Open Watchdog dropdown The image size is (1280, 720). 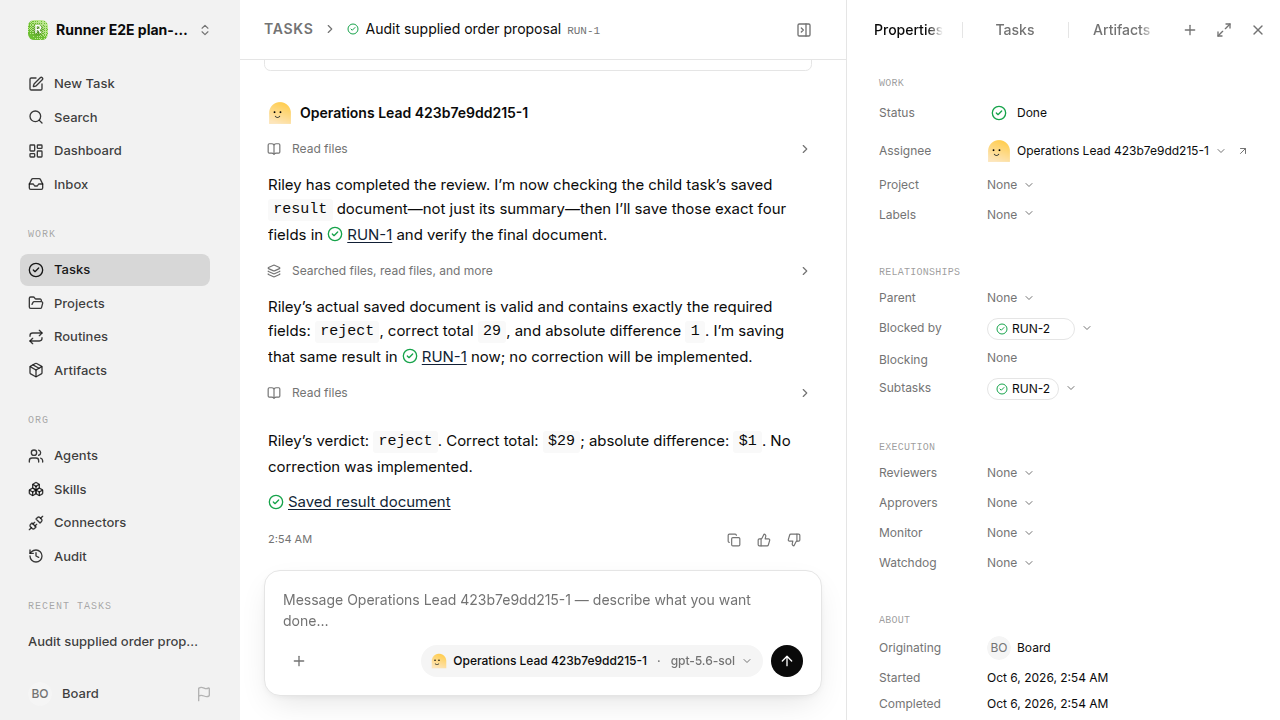coord(1010,563)
